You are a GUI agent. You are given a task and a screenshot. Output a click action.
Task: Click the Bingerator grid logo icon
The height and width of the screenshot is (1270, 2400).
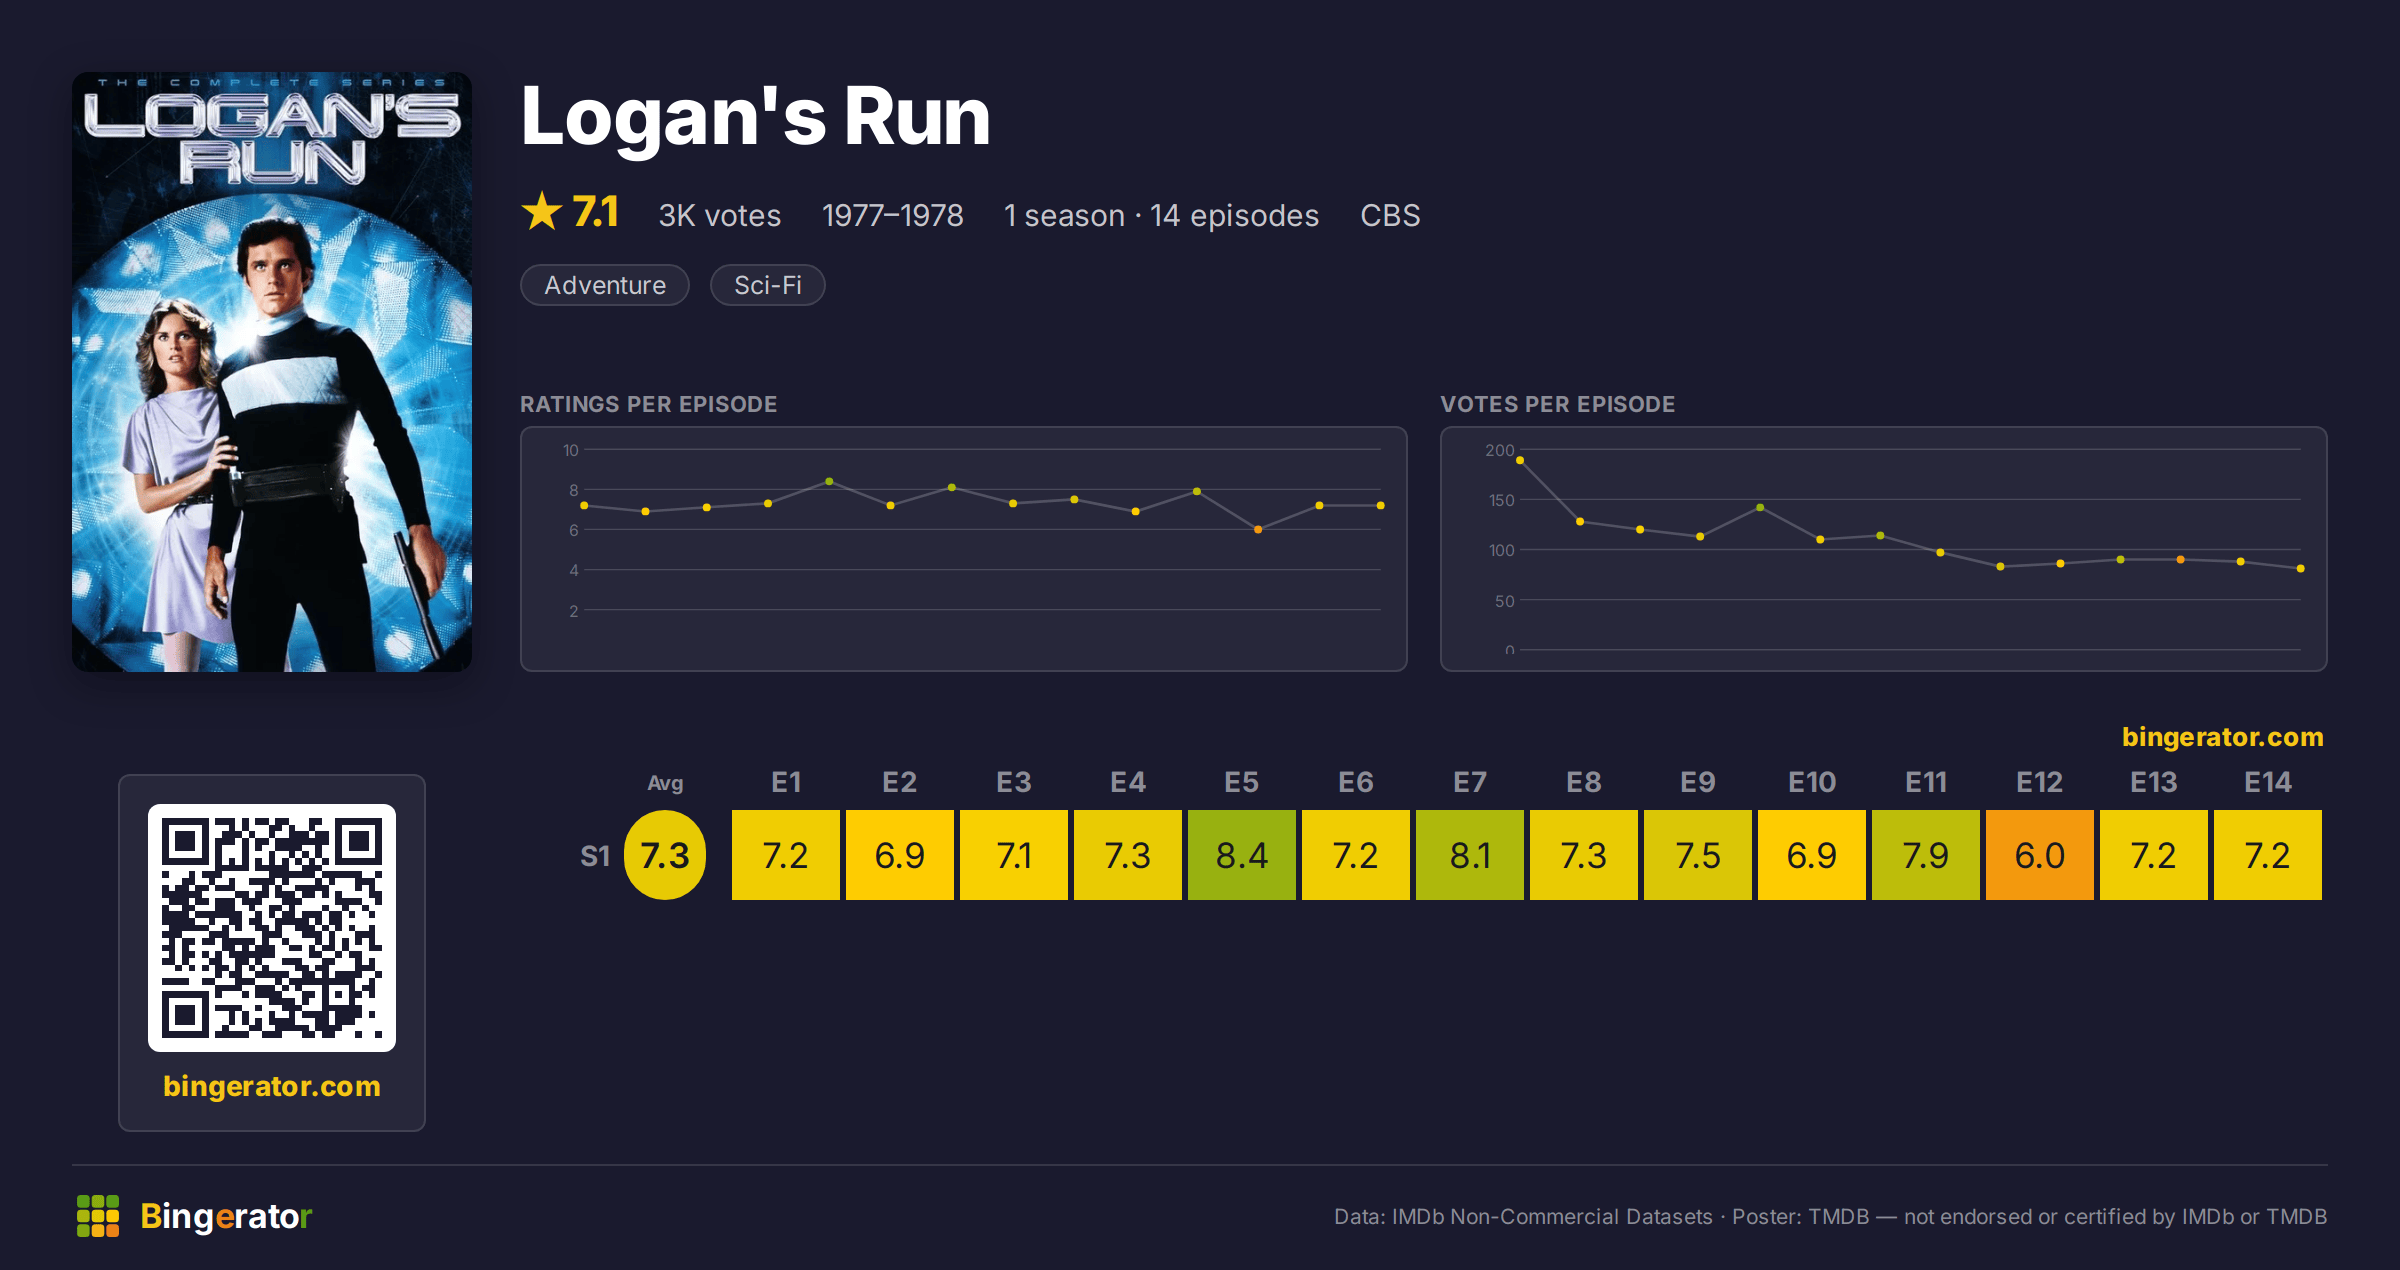point(98,1216)
